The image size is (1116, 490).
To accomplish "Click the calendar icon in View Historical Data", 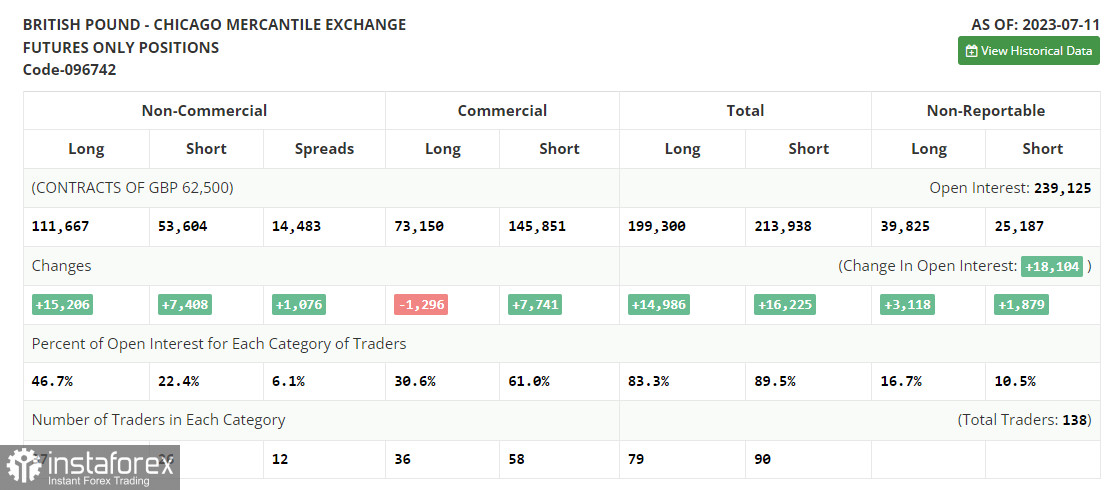I will 970,51.
